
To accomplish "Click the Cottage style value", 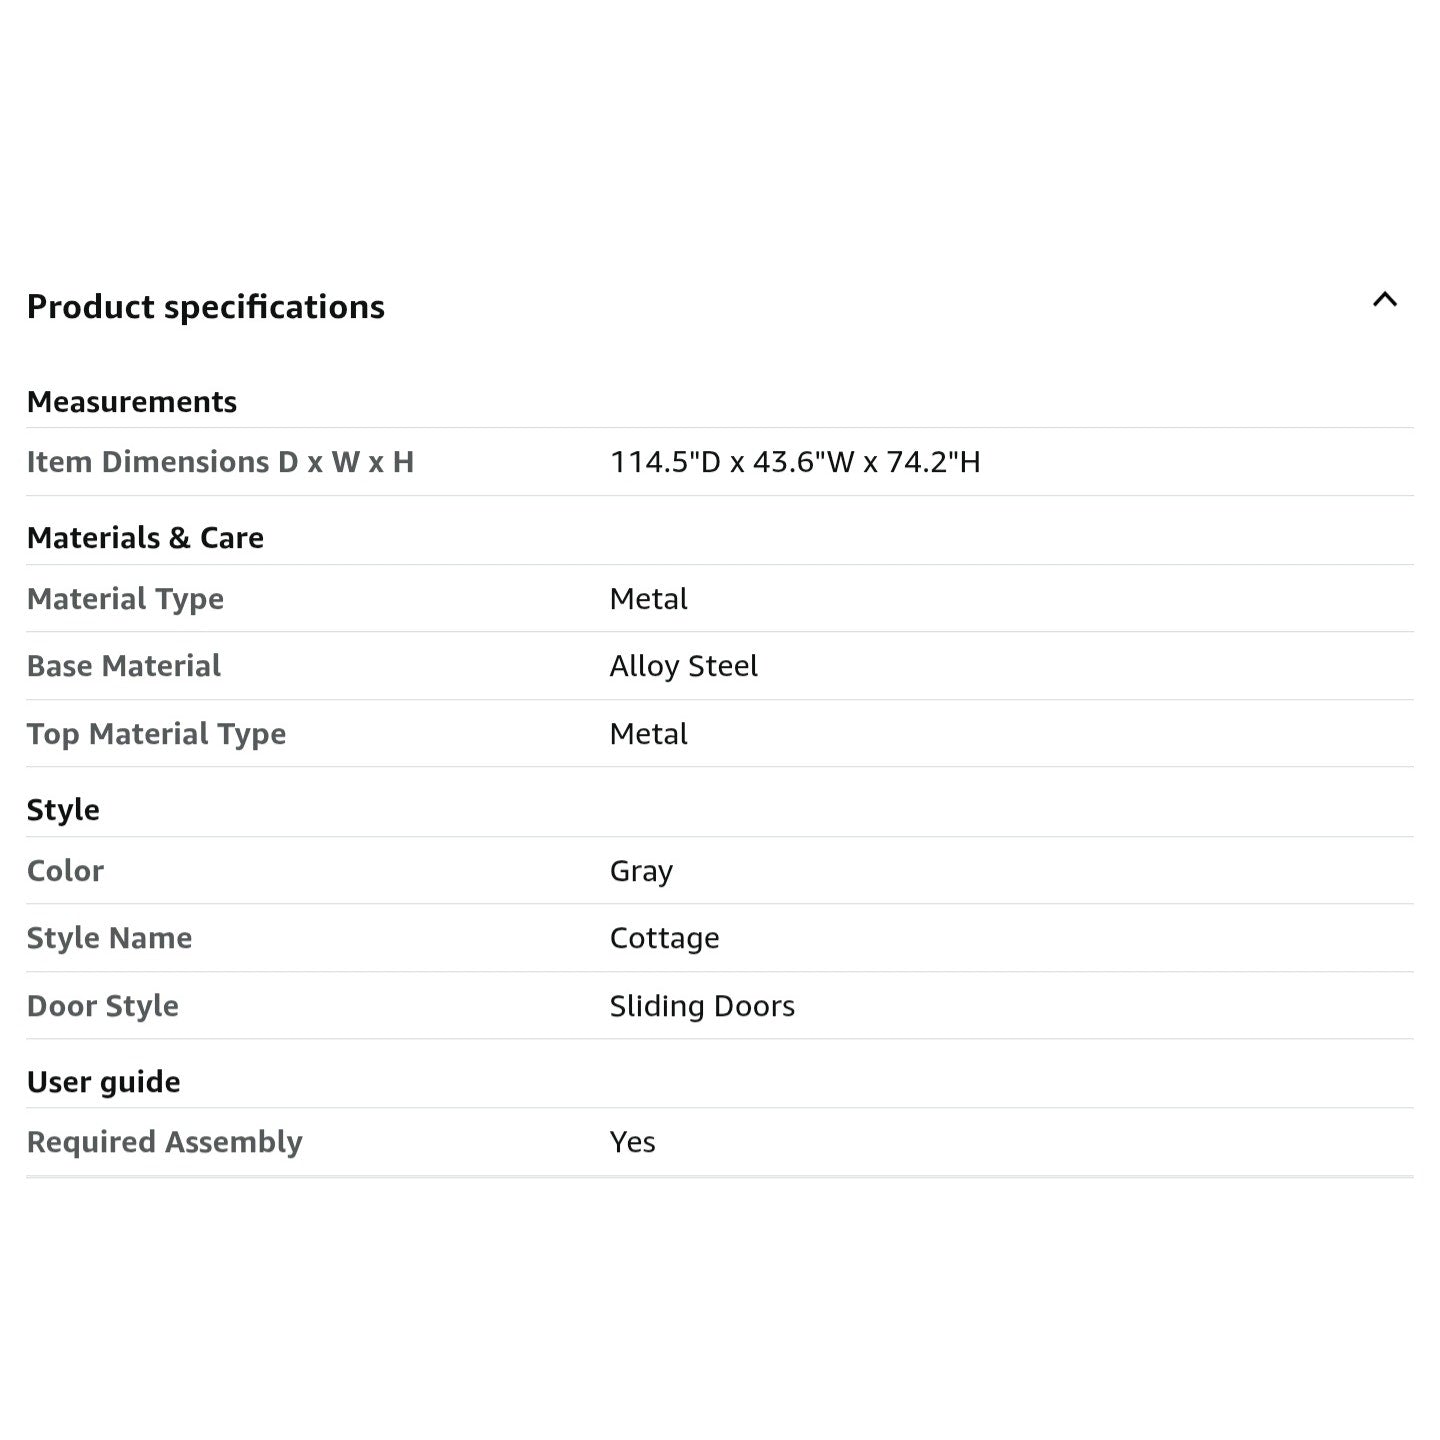I will click(x=664, y=938).
